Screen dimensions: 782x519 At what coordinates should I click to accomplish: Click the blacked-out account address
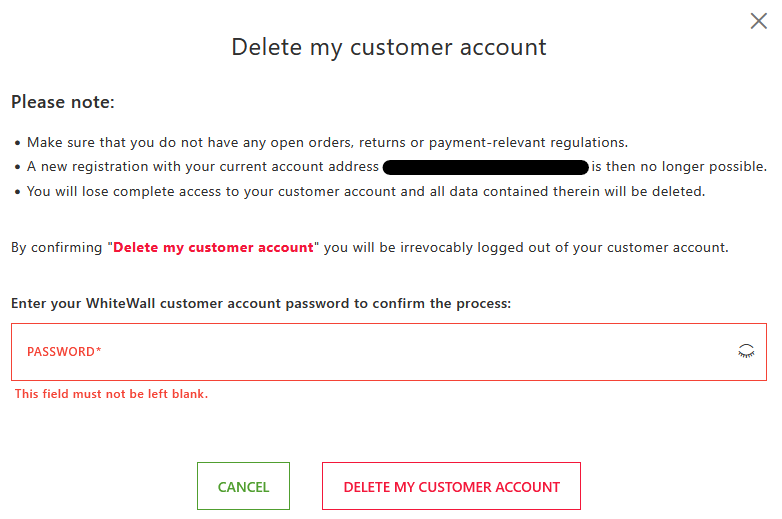[x=486, y=167]
